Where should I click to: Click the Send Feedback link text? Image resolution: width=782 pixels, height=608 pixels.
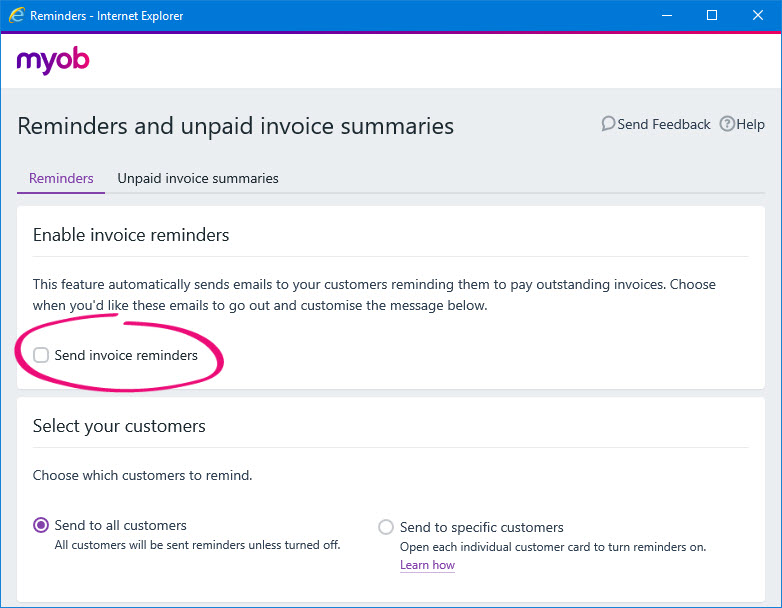[x=664, y=124]
